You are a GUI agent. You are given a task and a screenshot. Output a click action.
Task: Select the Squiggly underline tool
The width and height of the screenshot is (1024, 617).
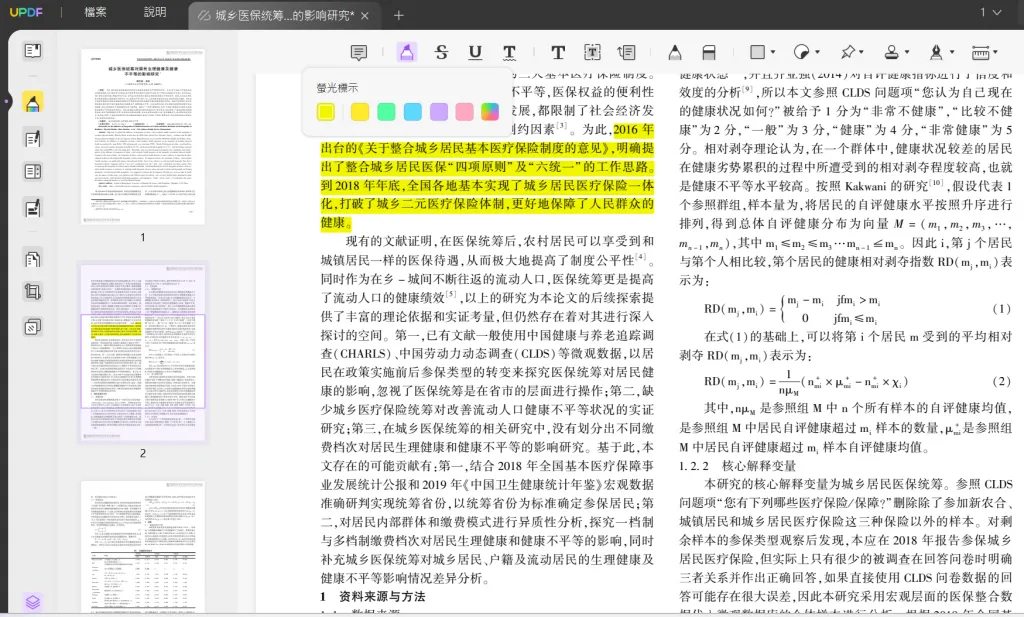[x=509, y=52]
